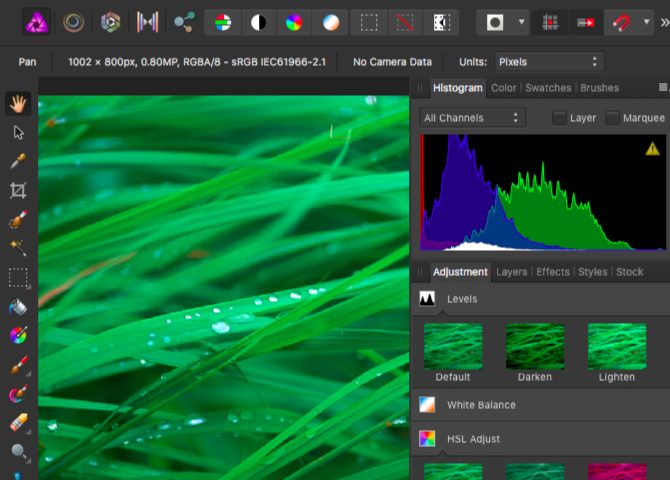Screen dimensions: 670x480
Task: Pick the Flood Select magic wand tool
Action: (18, 247)
